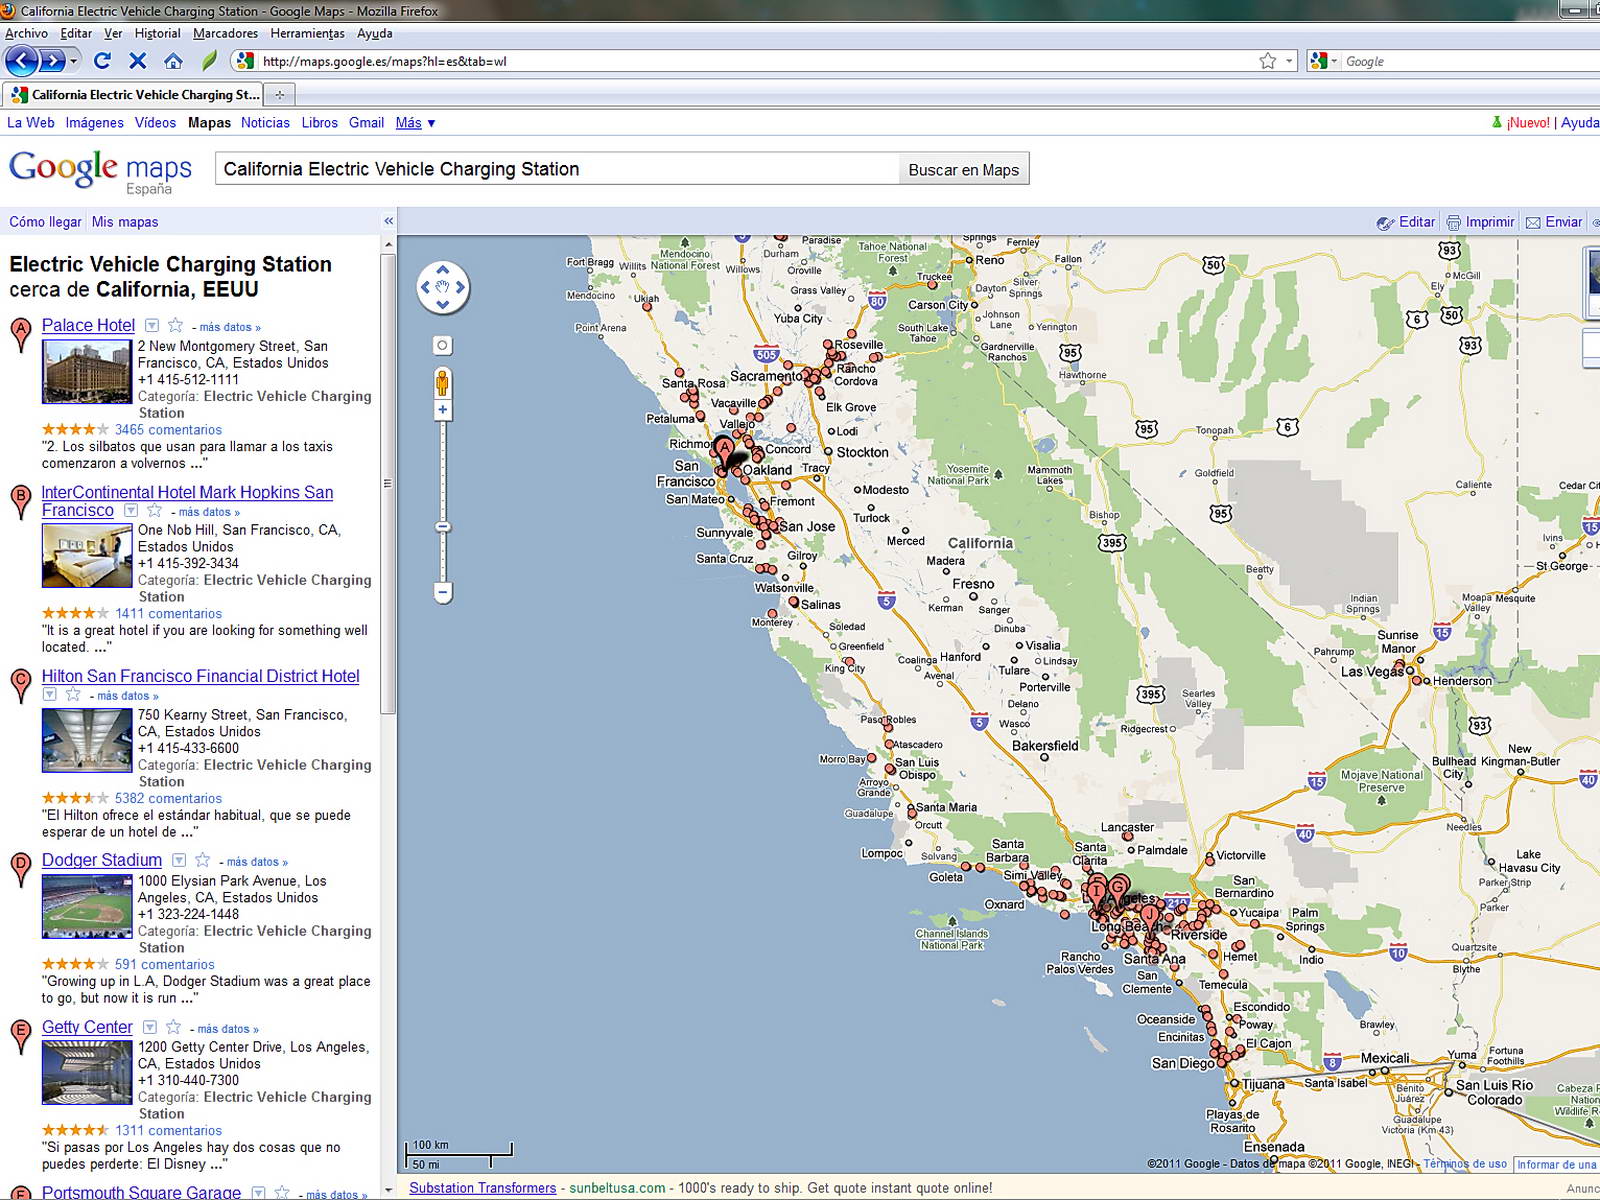Image resolution: width=1600 pixels, height=1200 pixels.
Task: Click the Buscar en Maps button
Action: point(963,169)
